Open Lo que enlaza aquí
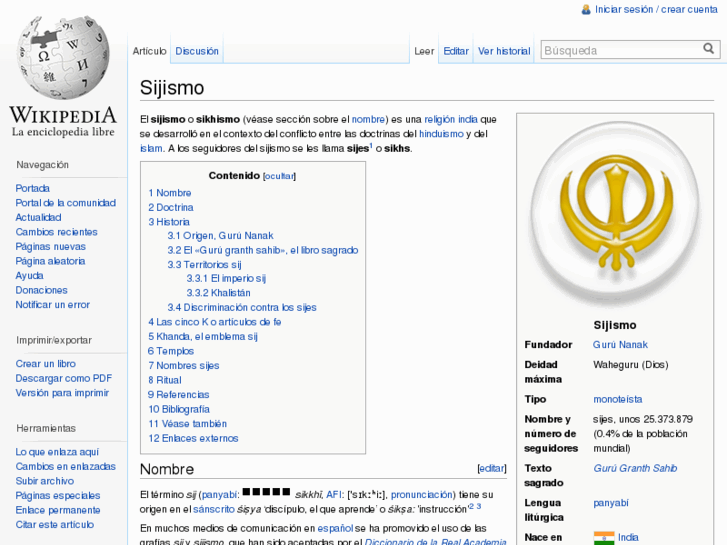Viewport: 727px width, 545px height. (57, 452)
